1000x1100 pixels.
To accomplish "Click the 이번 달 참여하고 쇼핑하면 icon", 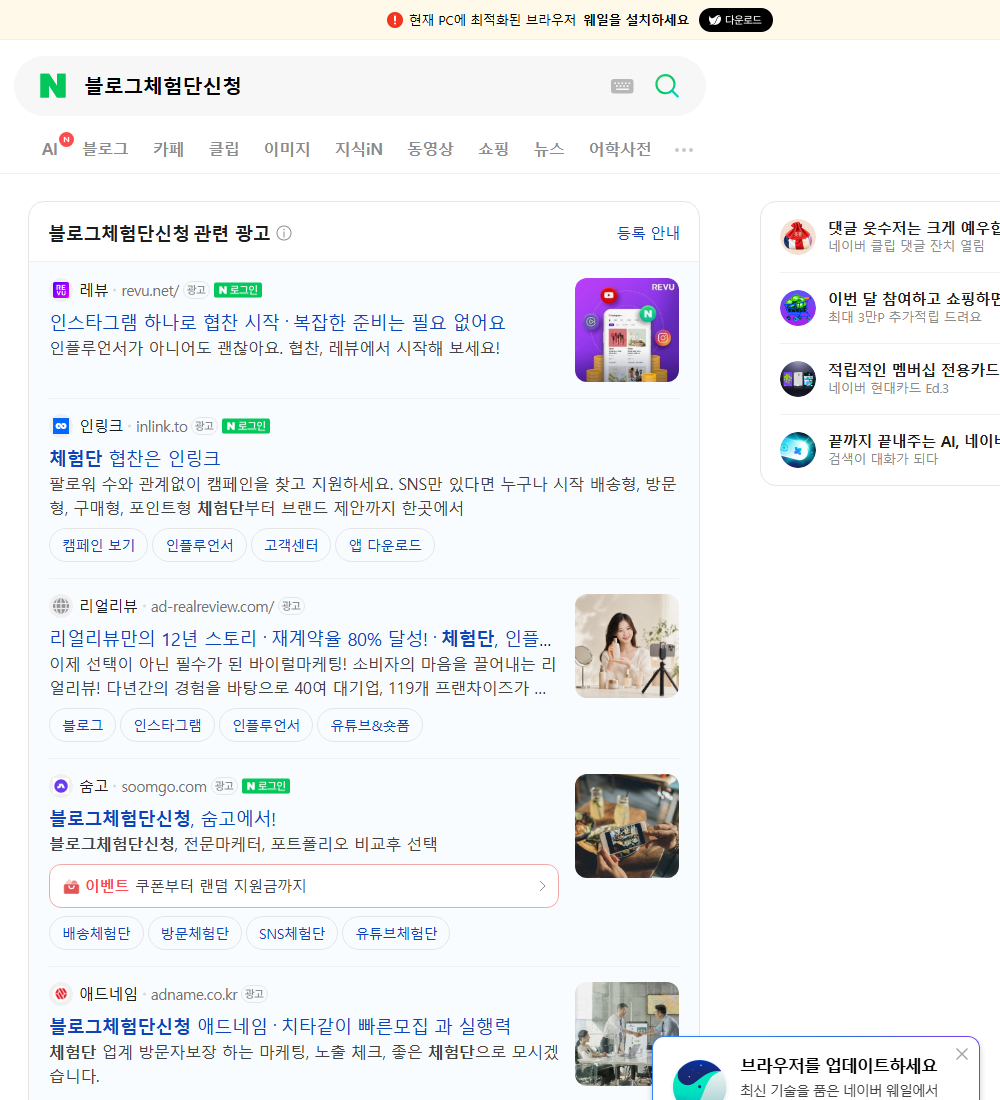I will pyautogui.click(x=798, y=307).
